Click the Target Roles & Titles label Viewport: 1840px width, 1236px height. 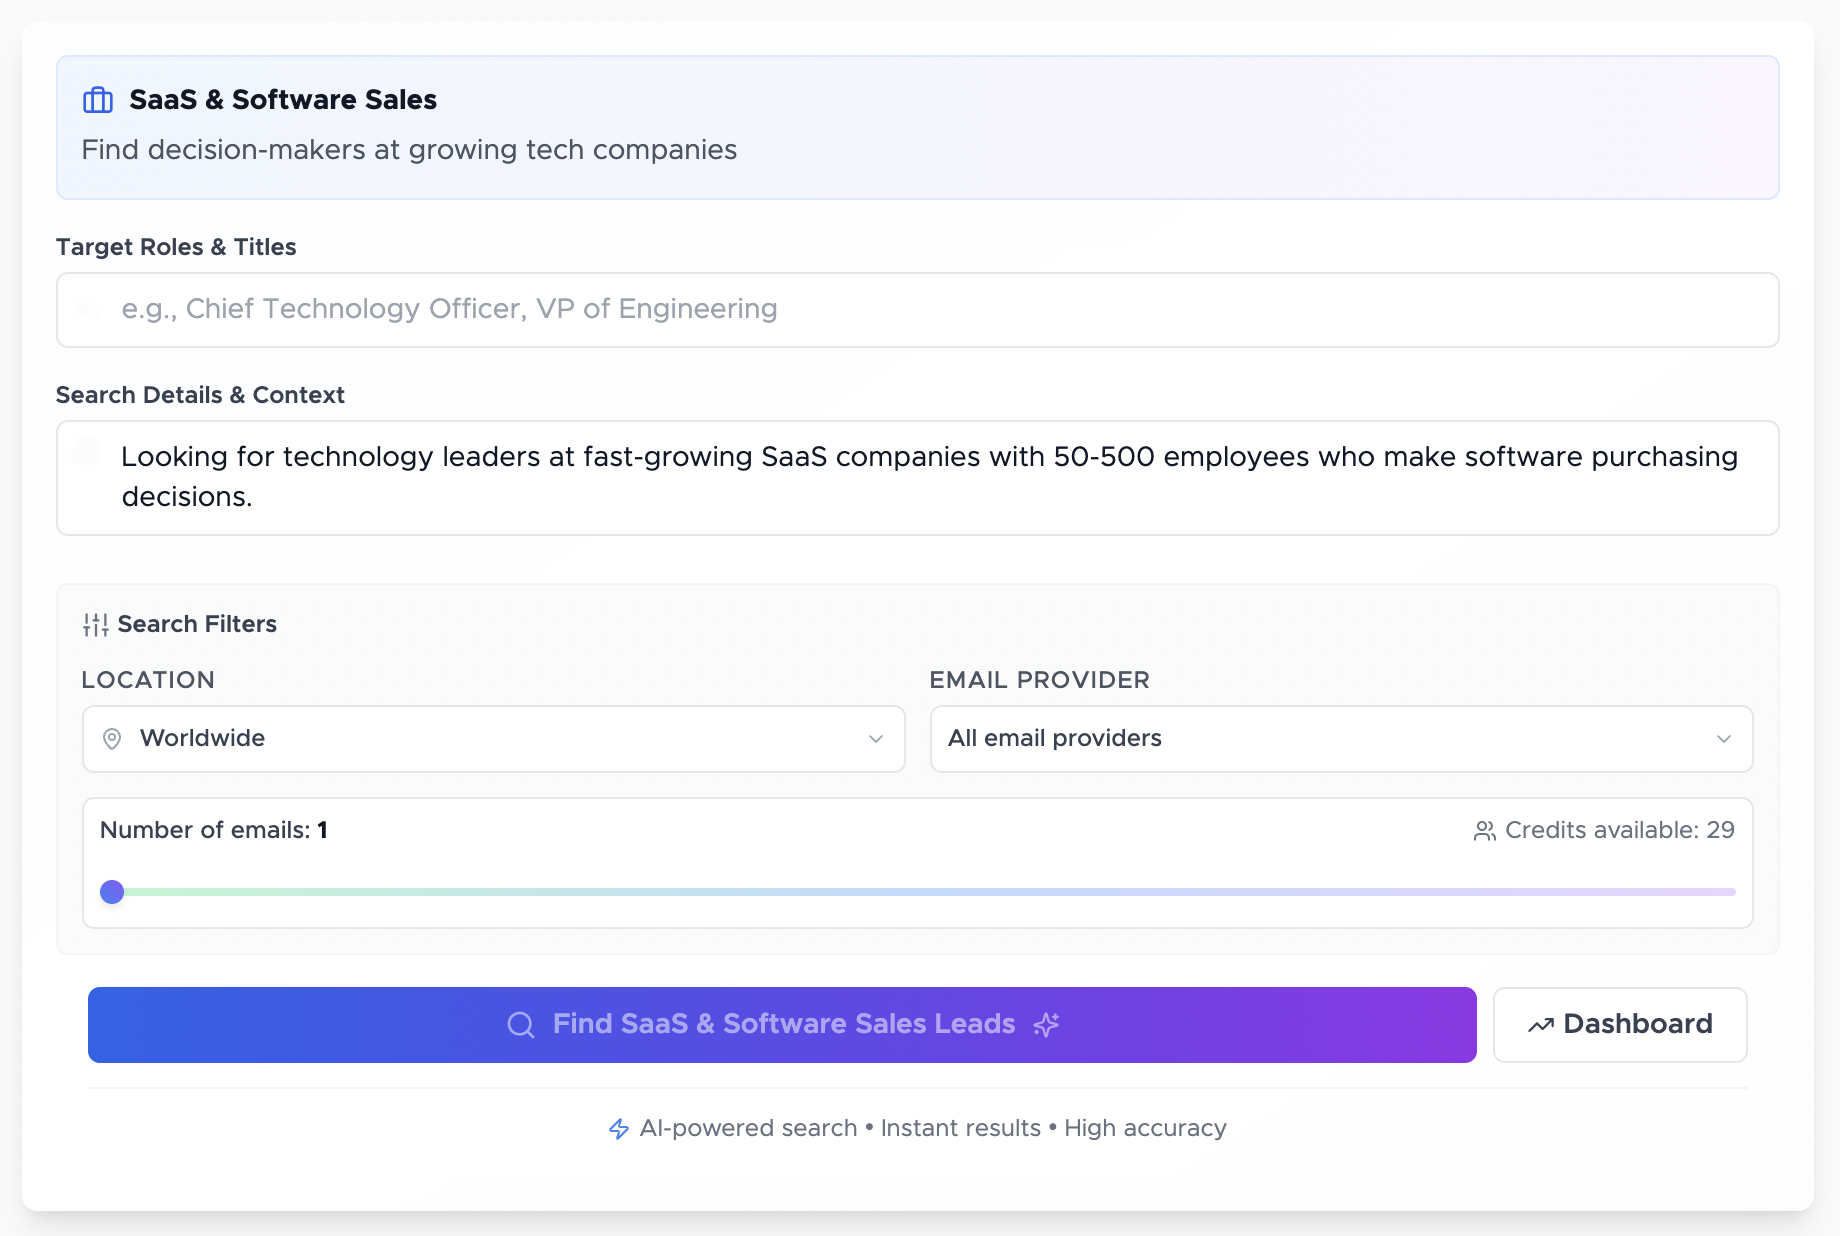tap(176, 247)
